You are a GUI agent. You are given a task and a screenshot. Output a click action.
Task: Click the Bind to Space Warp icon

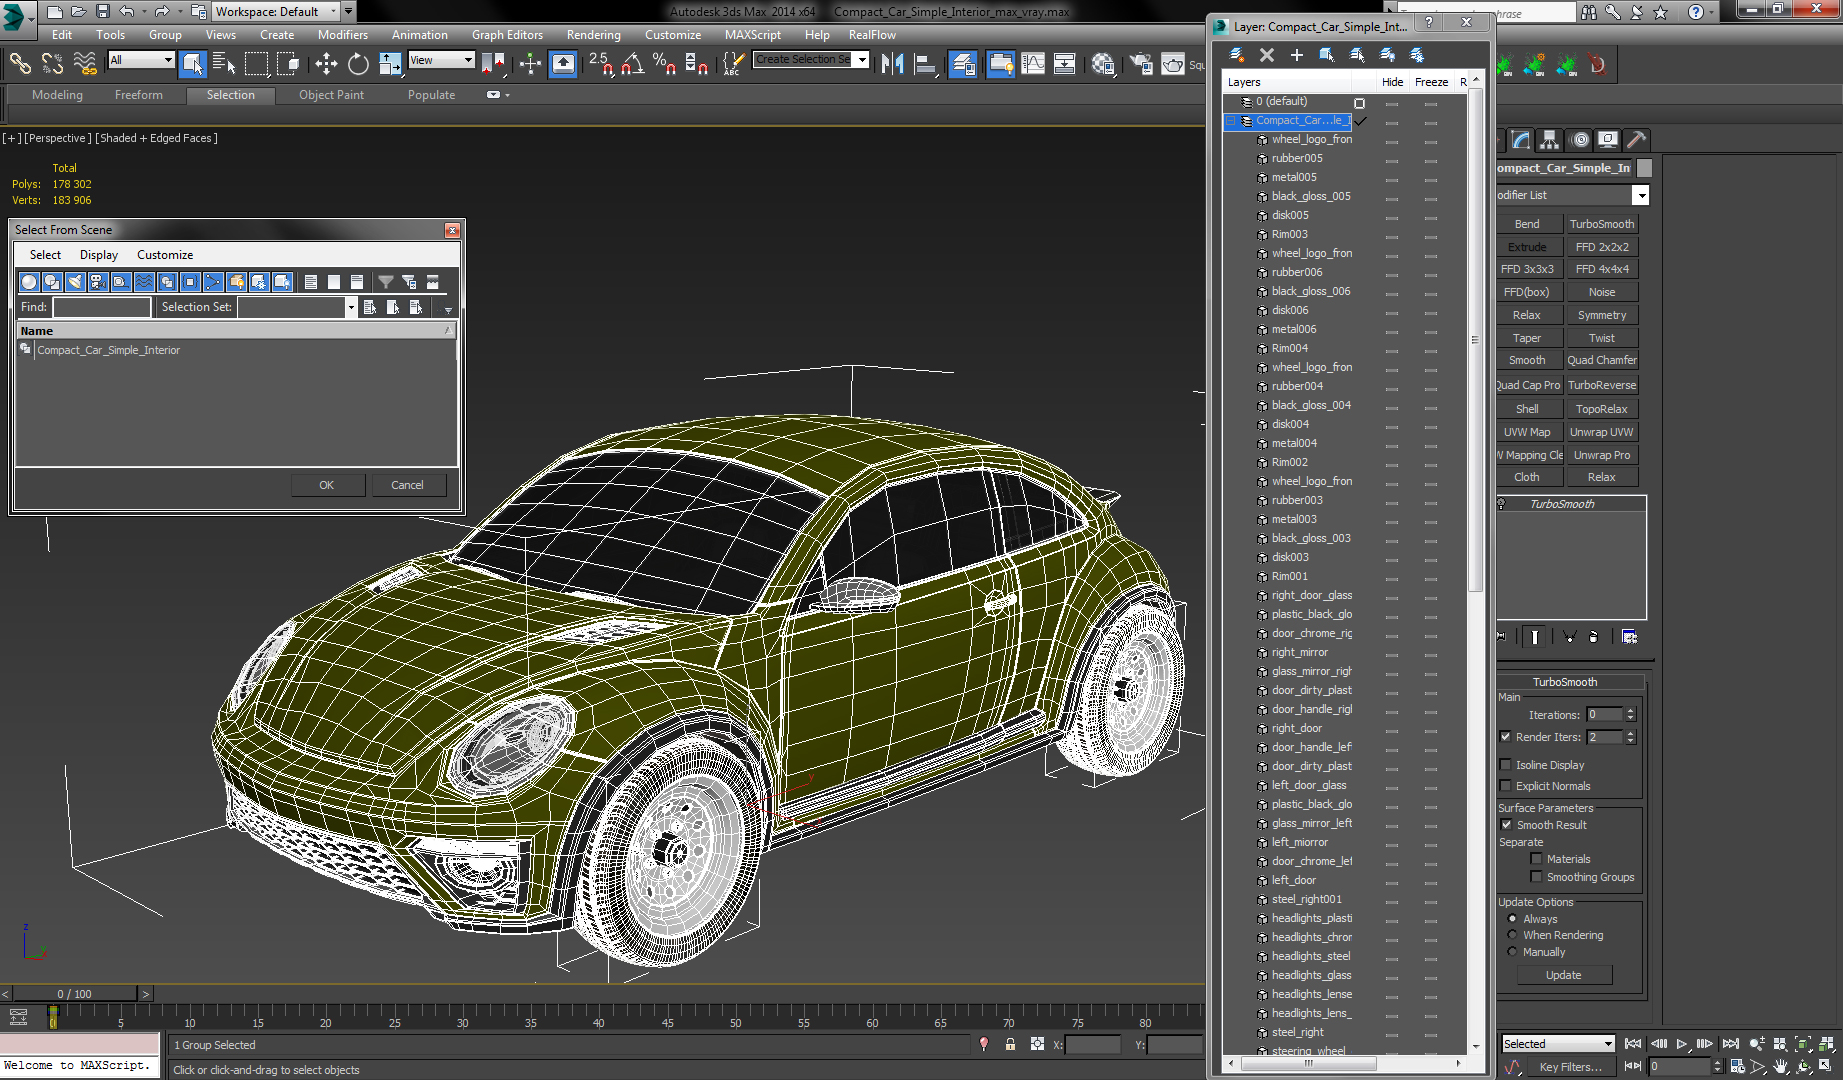pyautogui.click(x=86, y=64)
